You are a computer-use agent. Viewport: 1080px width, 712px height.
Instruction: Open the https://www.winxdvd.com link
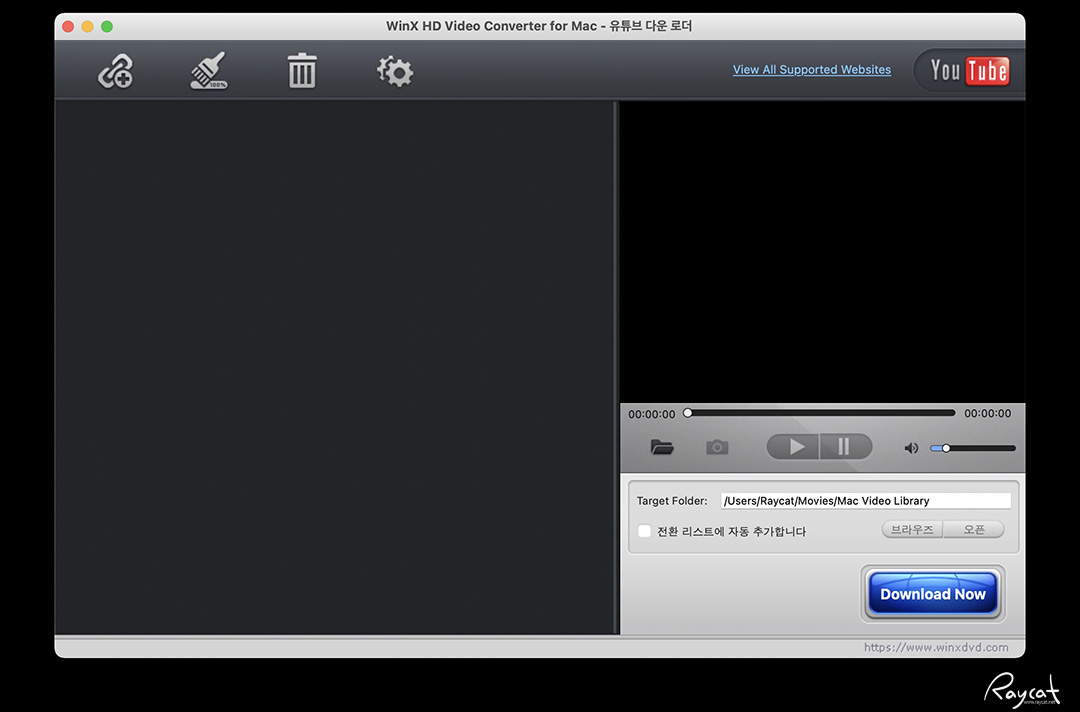click(936, 647)
